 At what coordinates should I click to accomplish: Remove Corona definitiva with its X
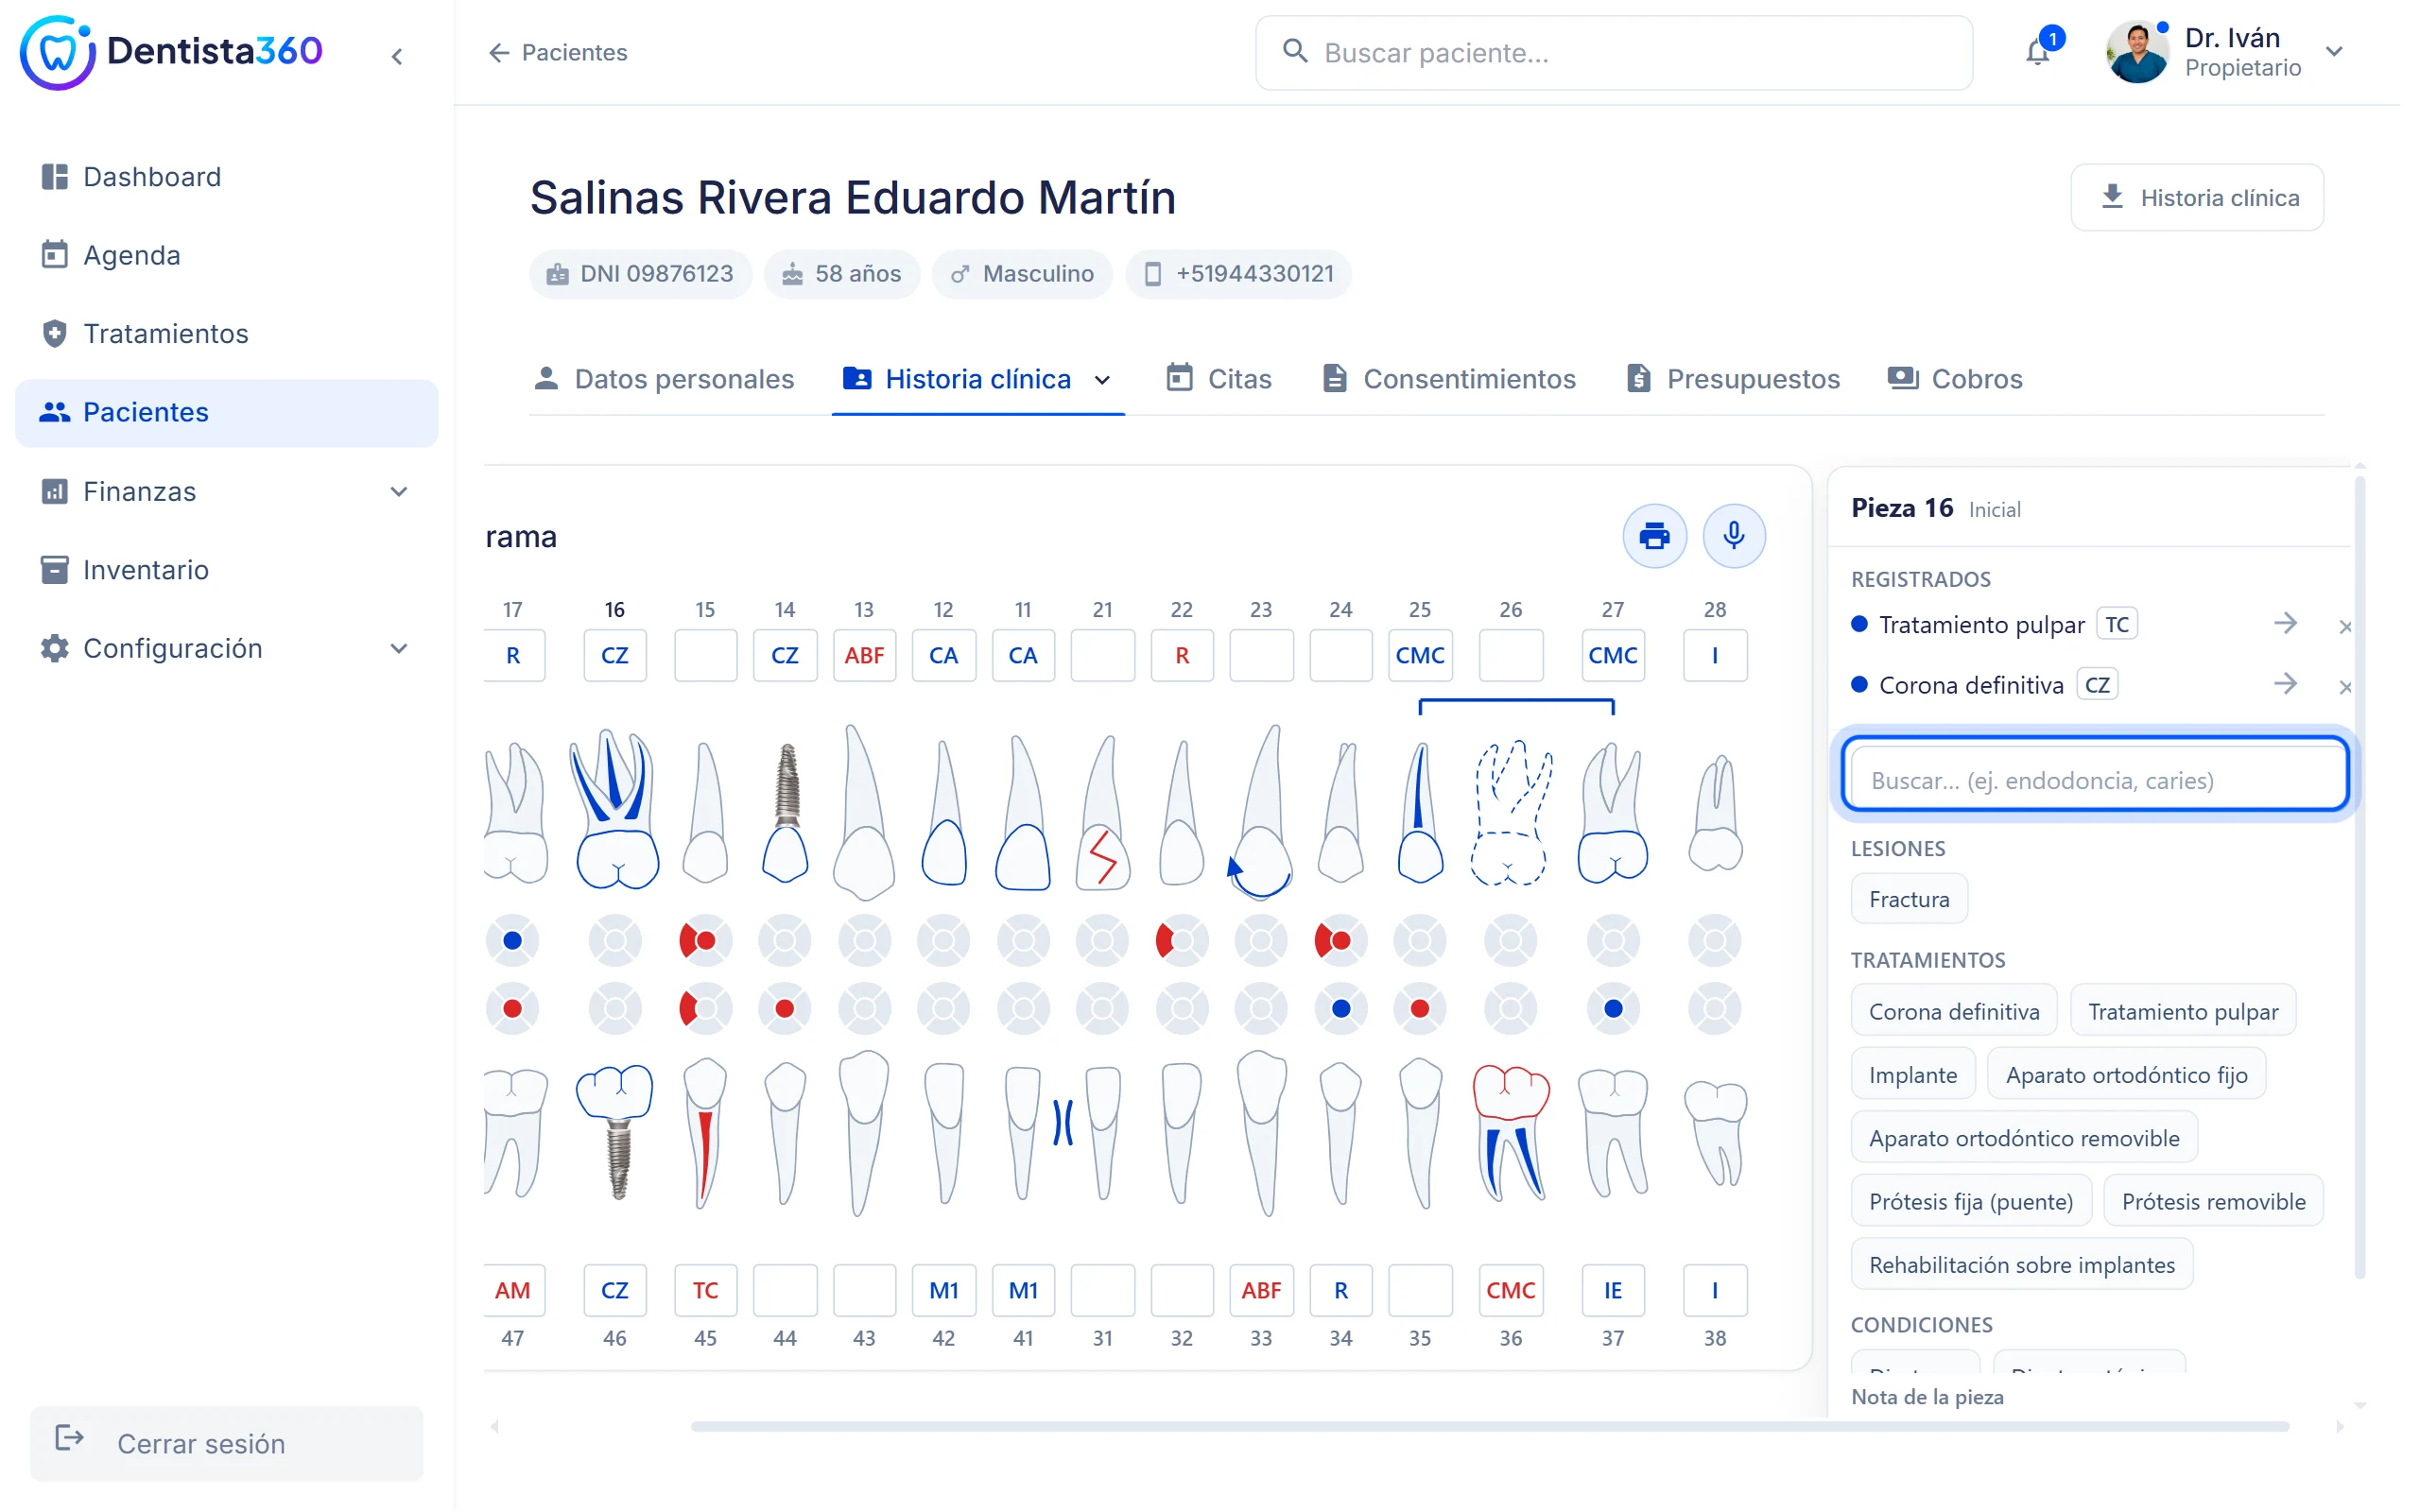click(x=2345, y=686)
